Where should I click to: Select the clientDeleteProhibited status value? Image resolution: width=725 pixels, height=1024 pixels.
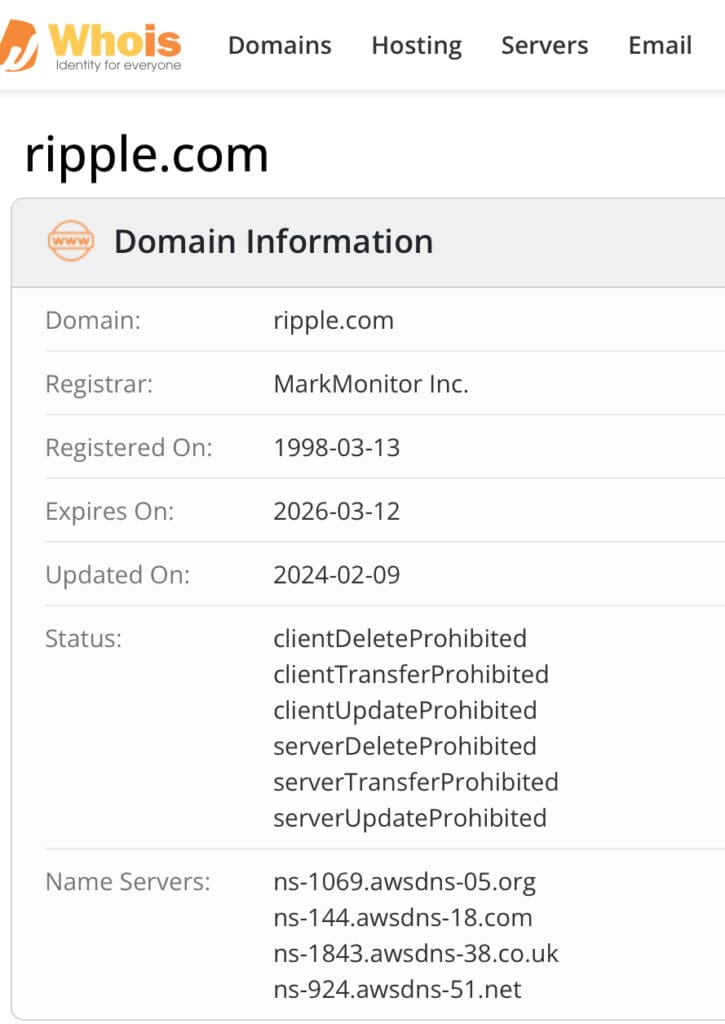[x=401, y=639]
